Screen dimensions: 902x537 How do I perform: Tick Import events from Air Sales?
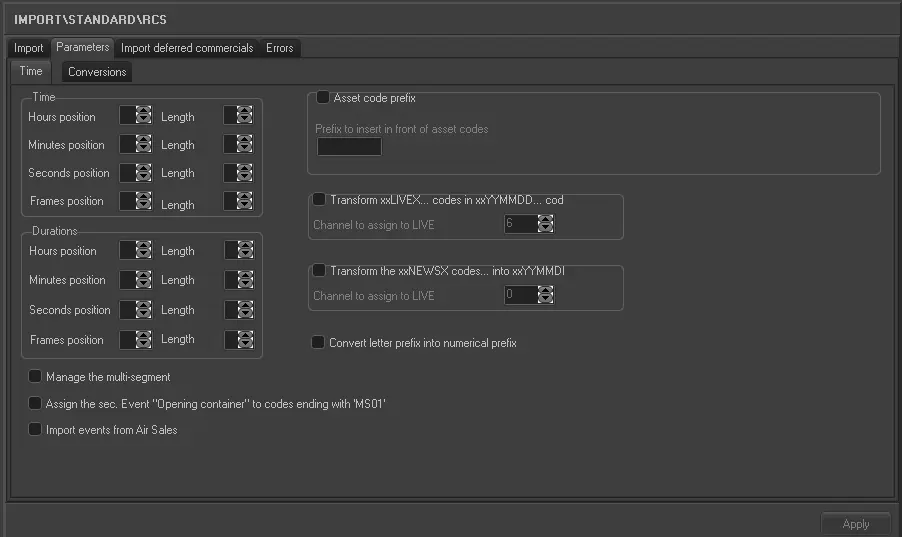(x=36, y=430)
